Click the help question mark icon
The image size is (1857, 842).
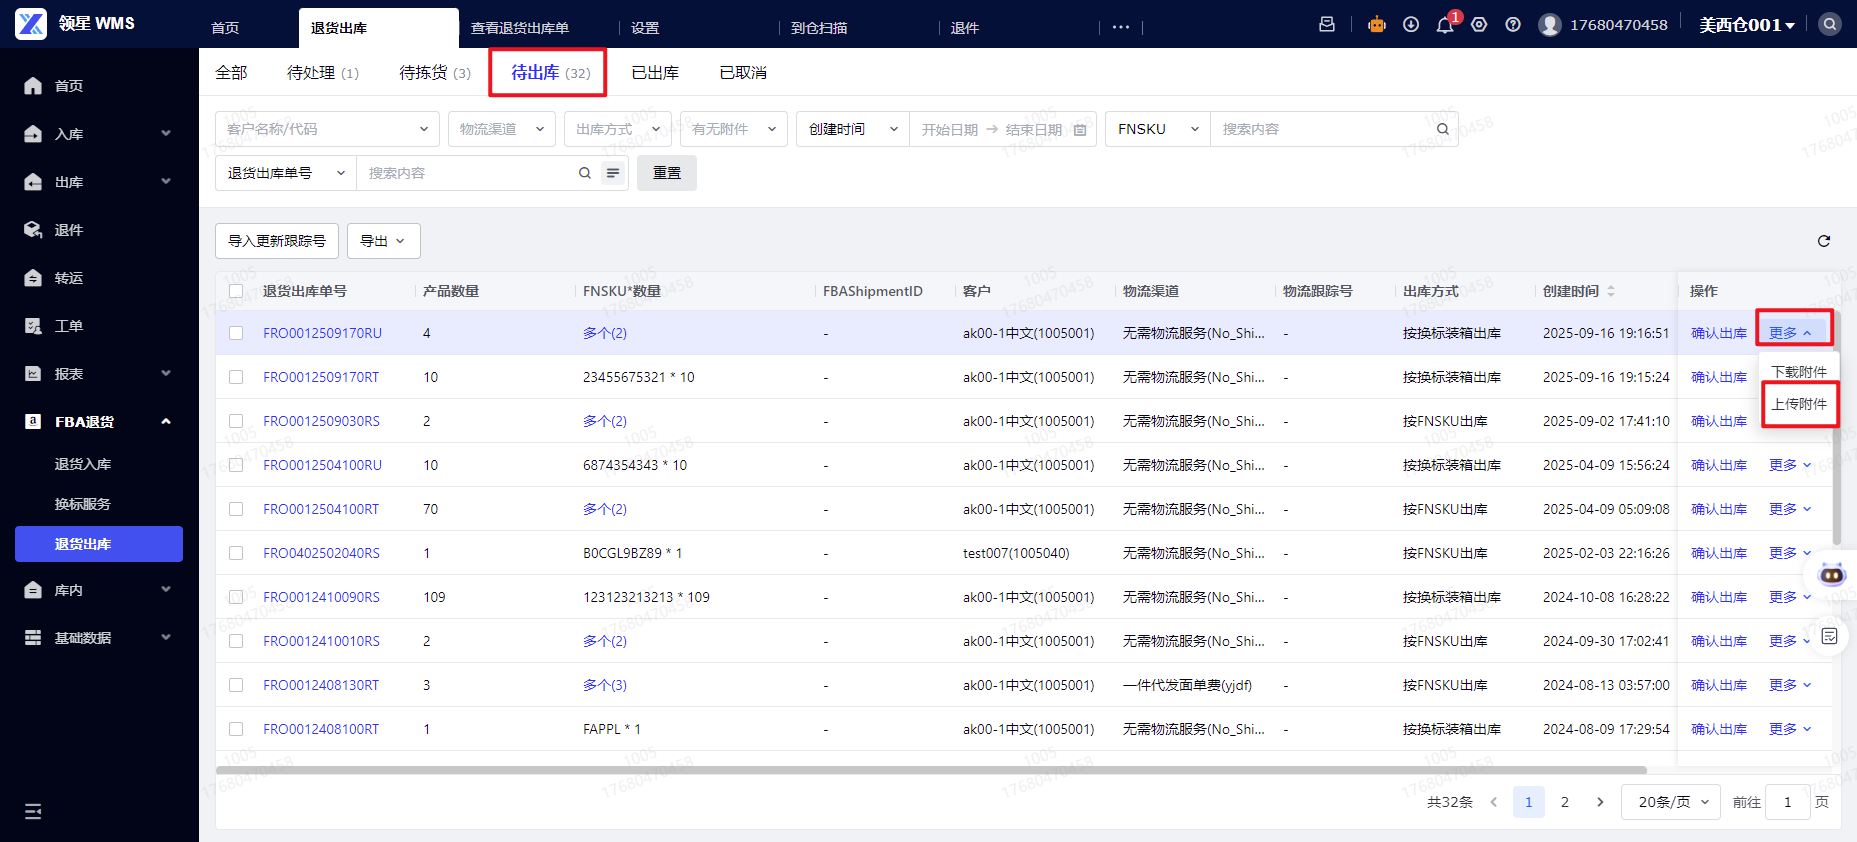tap(1513, 25)
